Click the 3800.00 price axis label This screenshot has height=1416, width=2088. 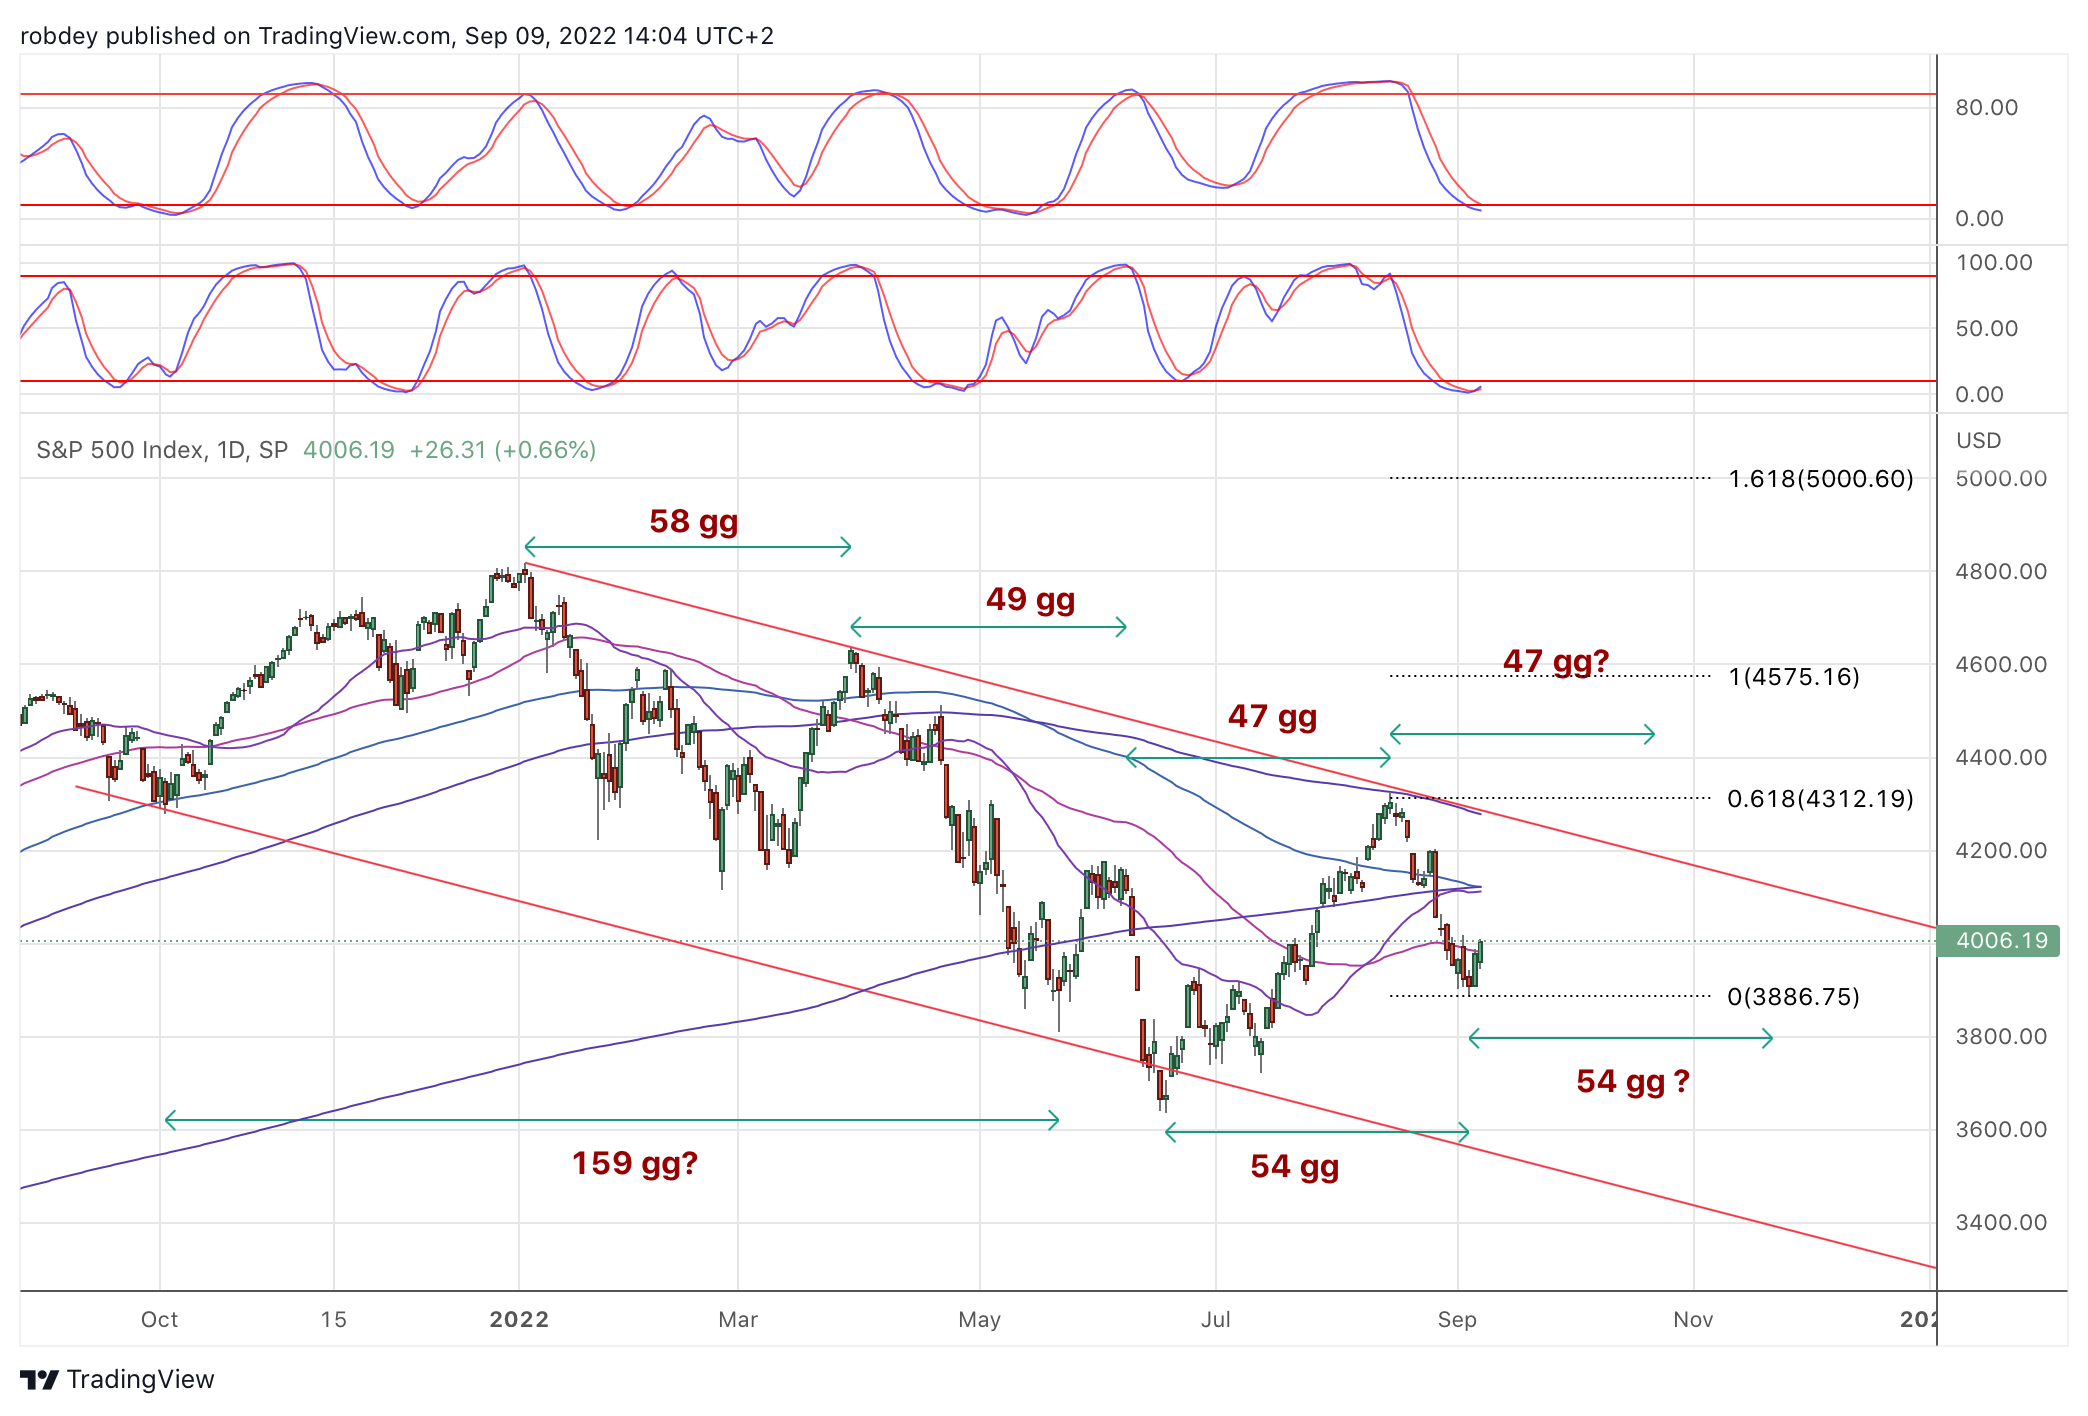click(x=2002, y=1037)
